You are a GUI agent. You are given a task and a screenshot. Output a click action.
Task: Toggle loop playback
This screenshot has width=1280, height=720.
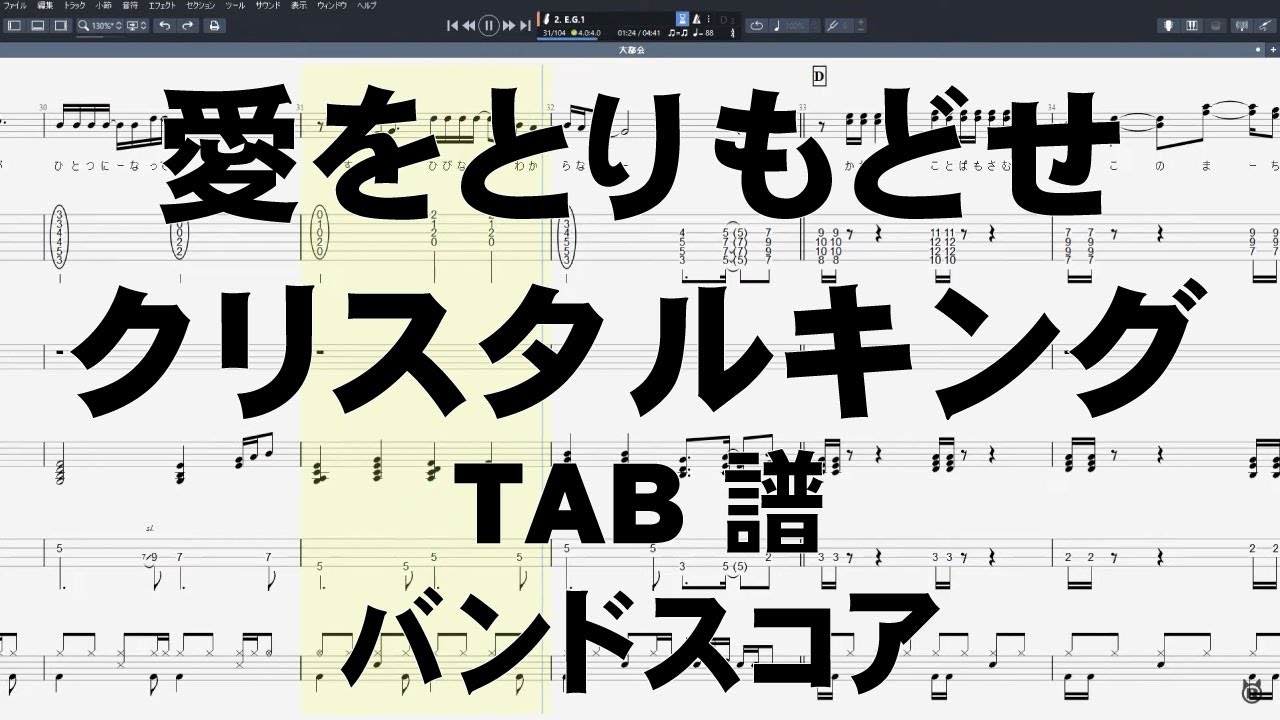[x=757, y=26]
